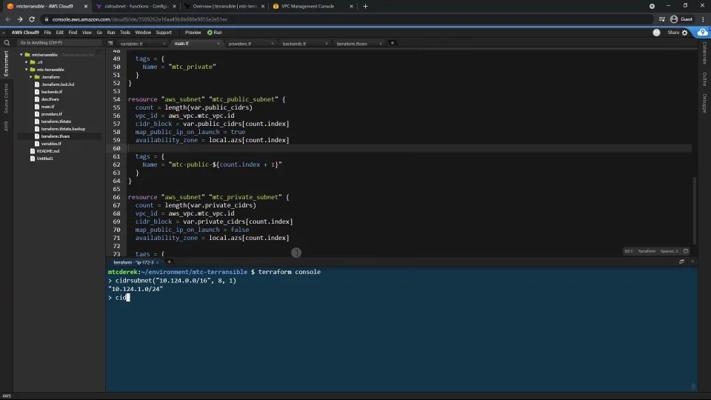Reload the browser page
The image size is (711, 400).
click(x=32, y=19)
